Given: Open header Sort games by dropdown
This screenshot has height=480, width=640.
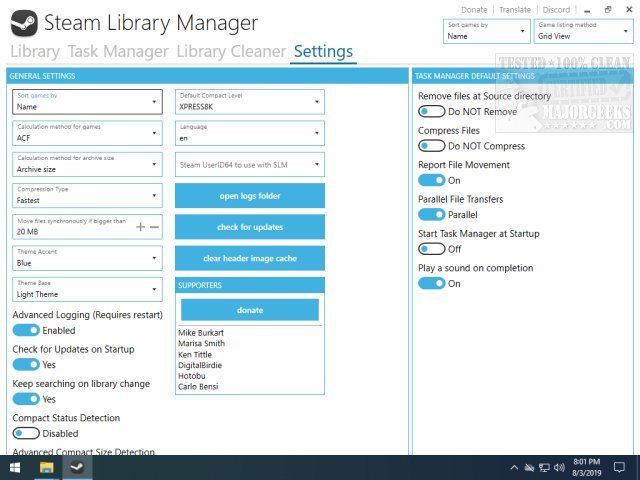Looking at the screenshot, I should [487, 31].
